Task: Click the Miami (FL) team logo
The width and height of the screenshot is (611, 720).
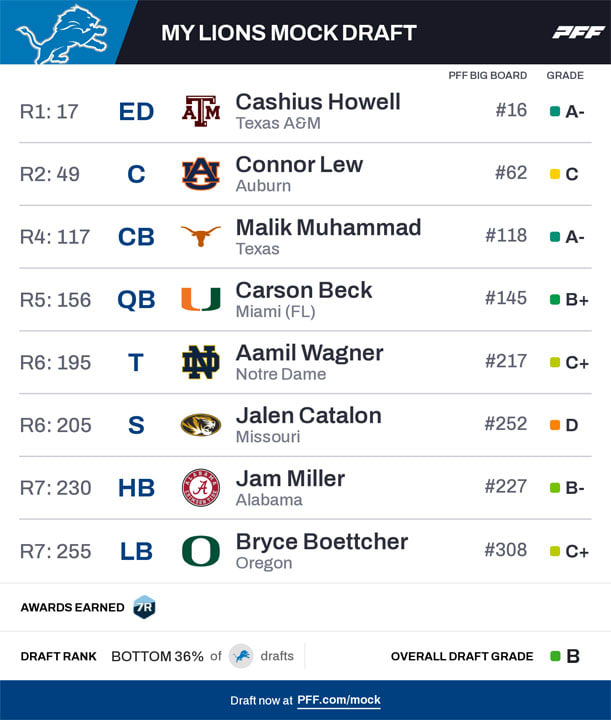Action: (x=201, y=299)
